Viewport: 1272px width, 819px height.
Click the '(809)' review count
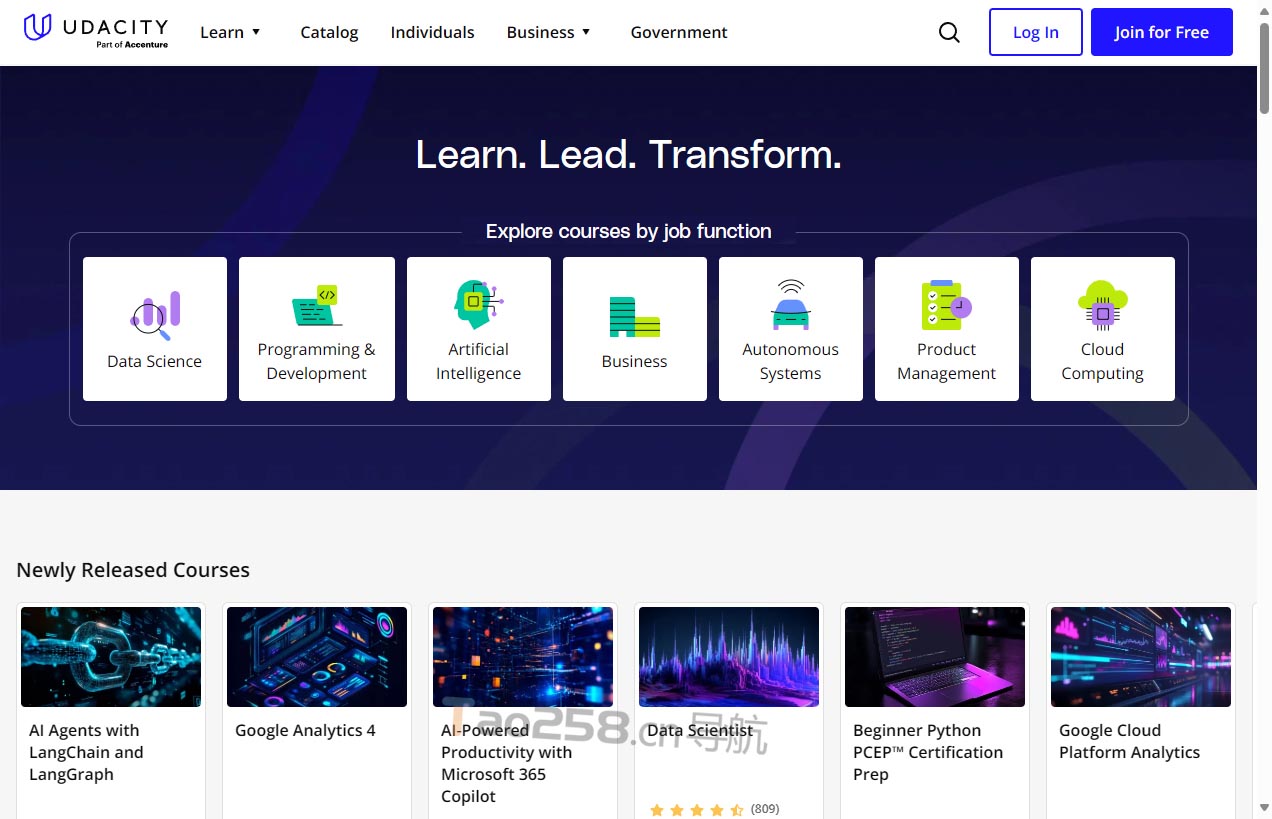click(x=765, y=809)
